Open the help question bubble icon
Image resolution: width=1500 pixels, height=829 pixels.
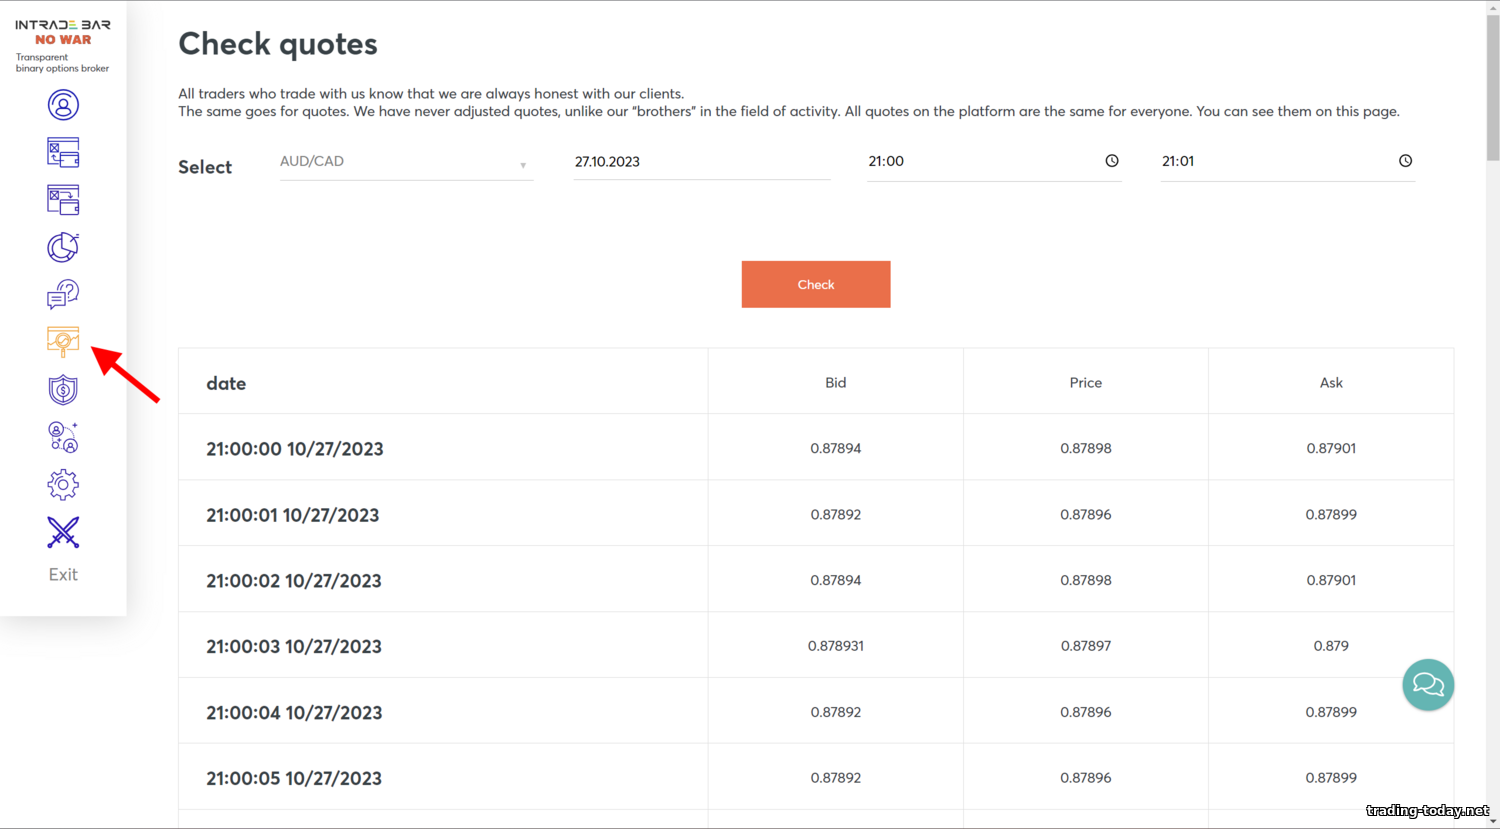tap(63, 294)
